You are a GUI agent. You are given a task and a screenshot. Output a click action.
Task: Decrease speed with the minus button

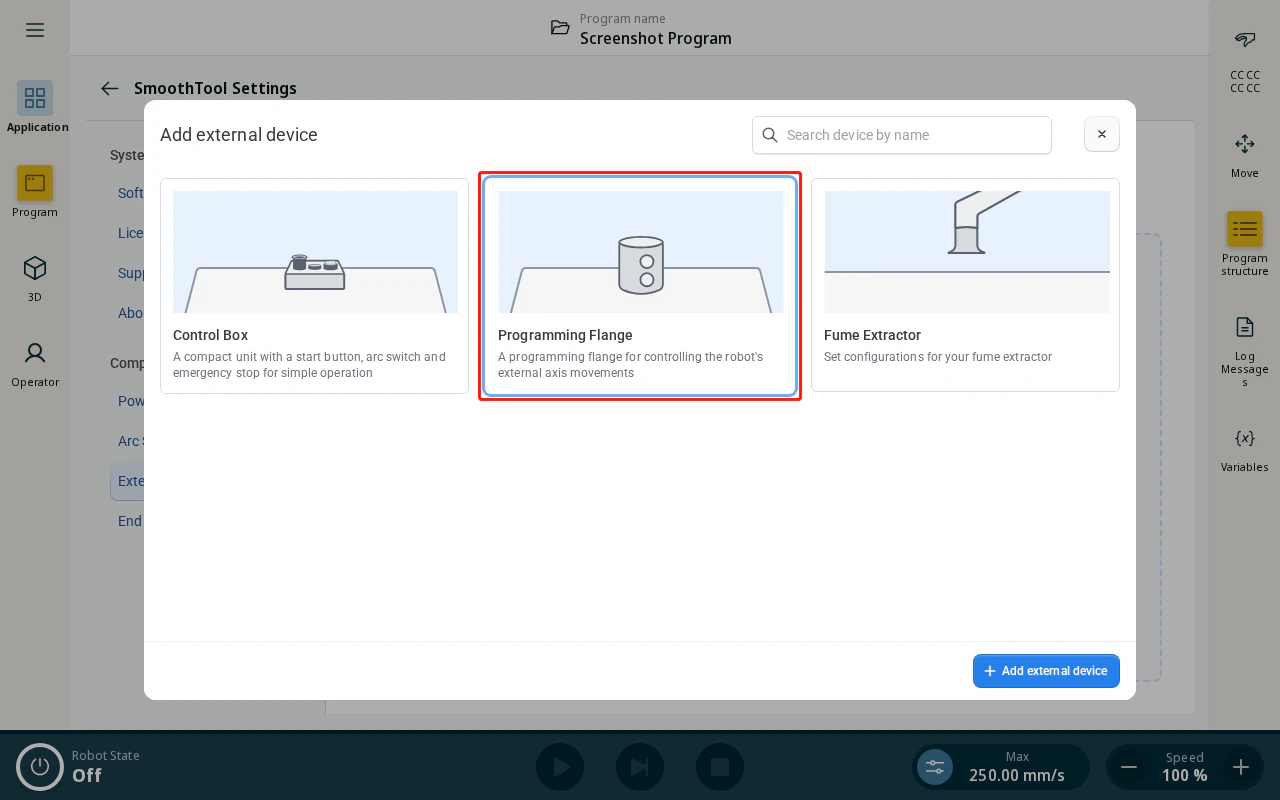1129,767
